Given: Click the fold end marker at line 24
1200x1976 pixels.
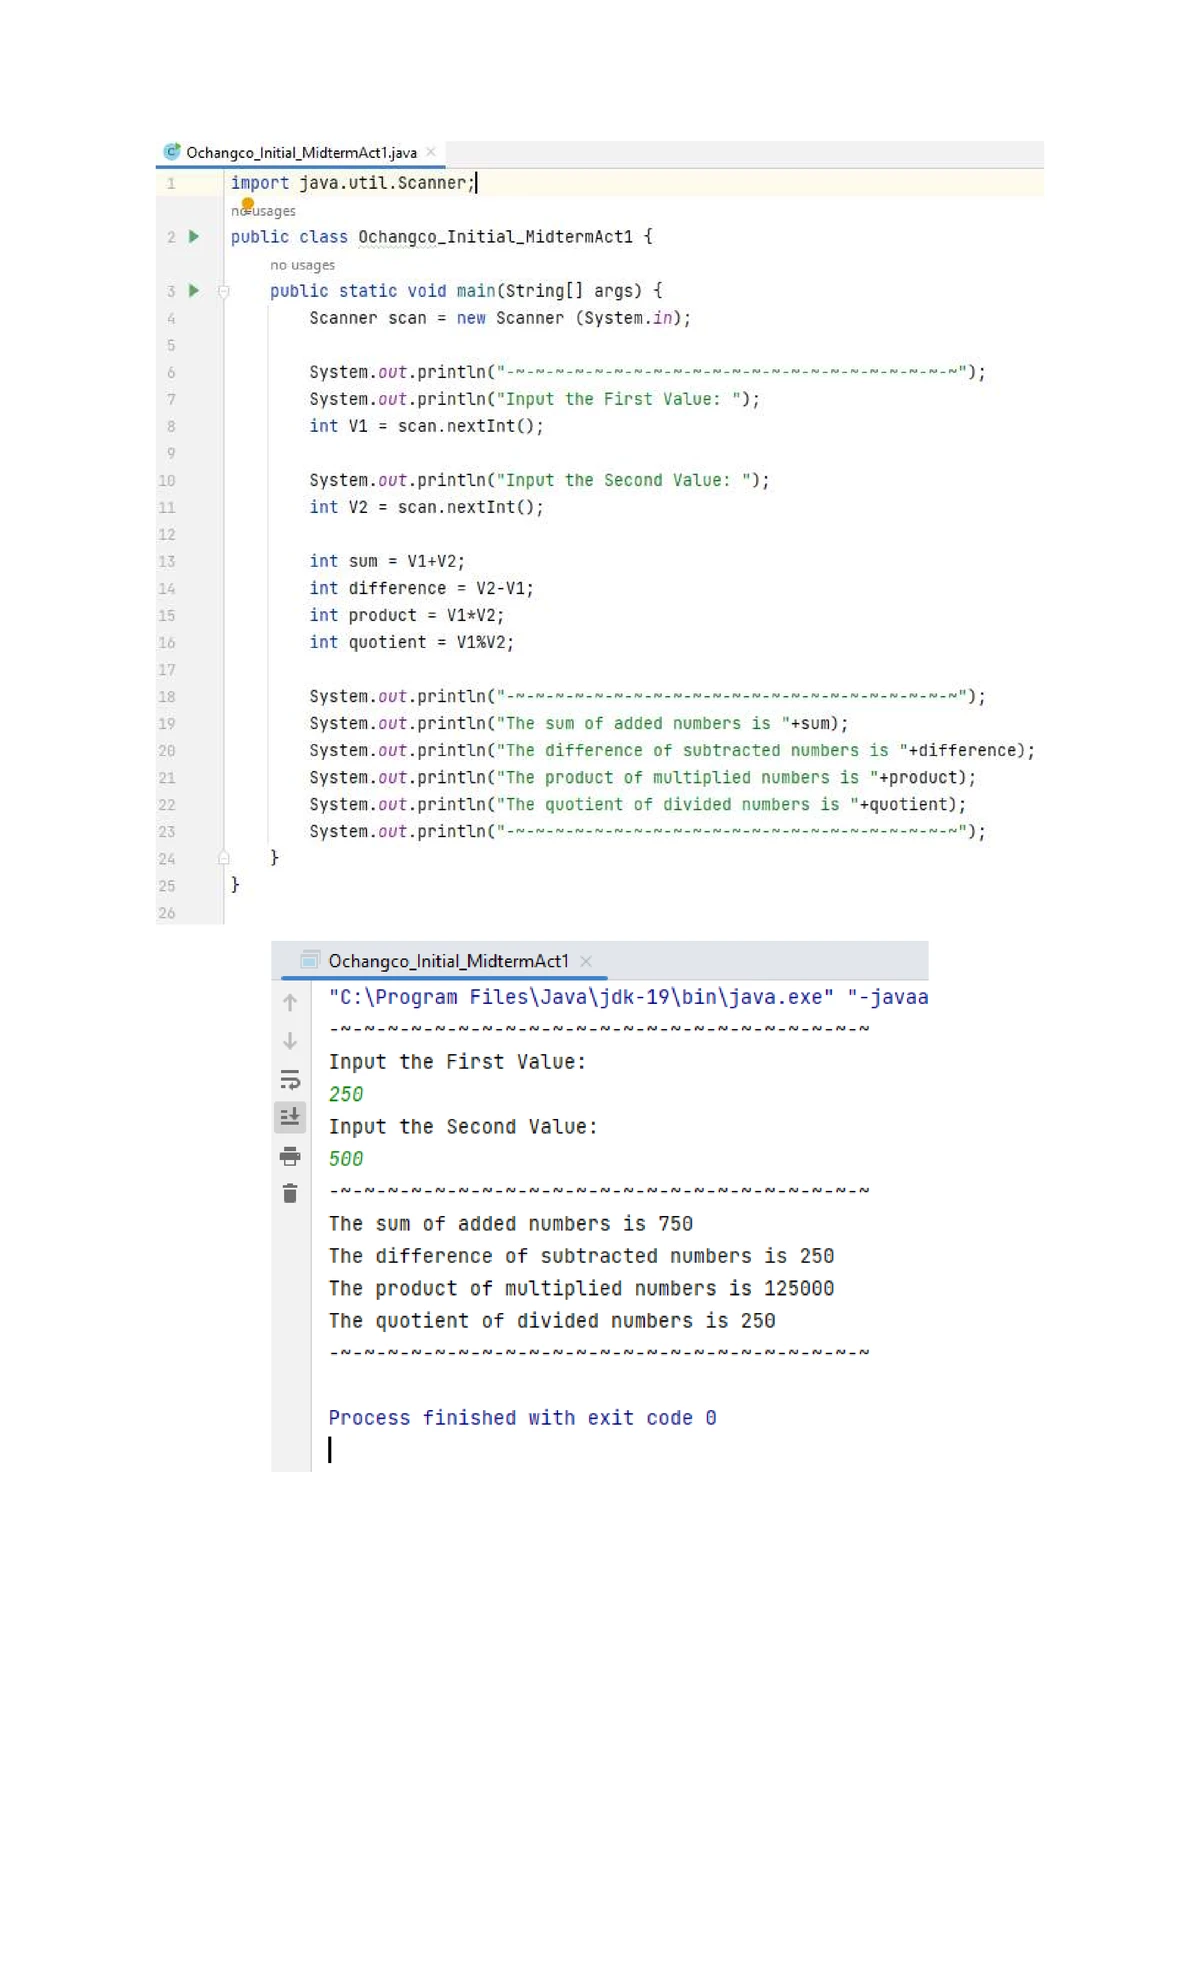Looking at the screenshot, I should coord(224,858).
